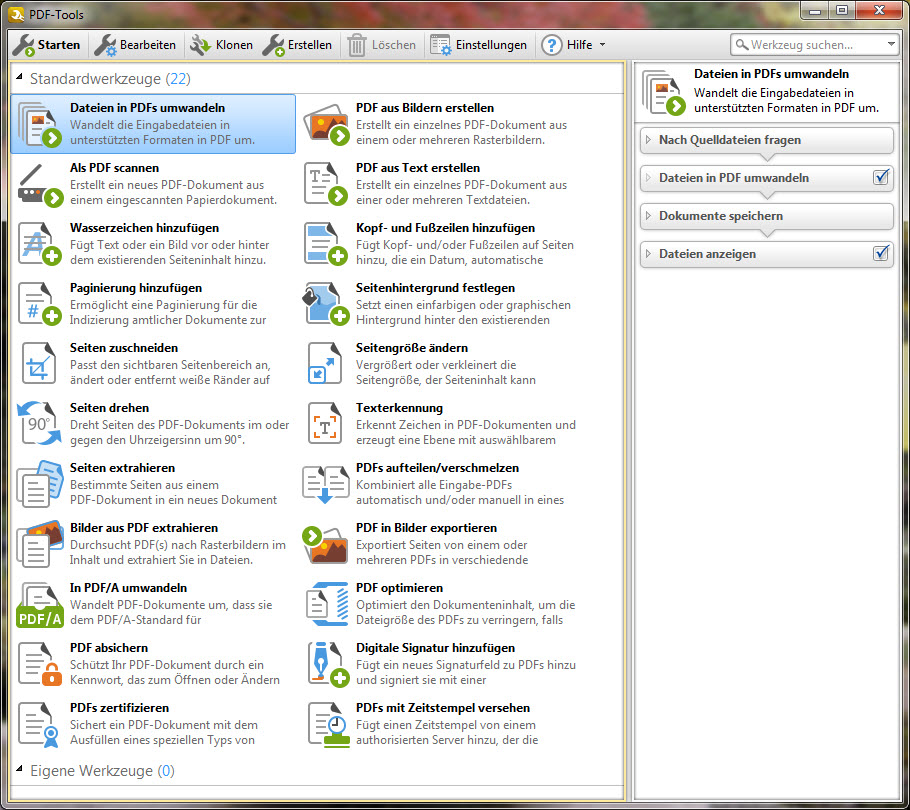Click into the Werkzeug suchen field
Screen dimensions: 910x810
click(815, 45)
